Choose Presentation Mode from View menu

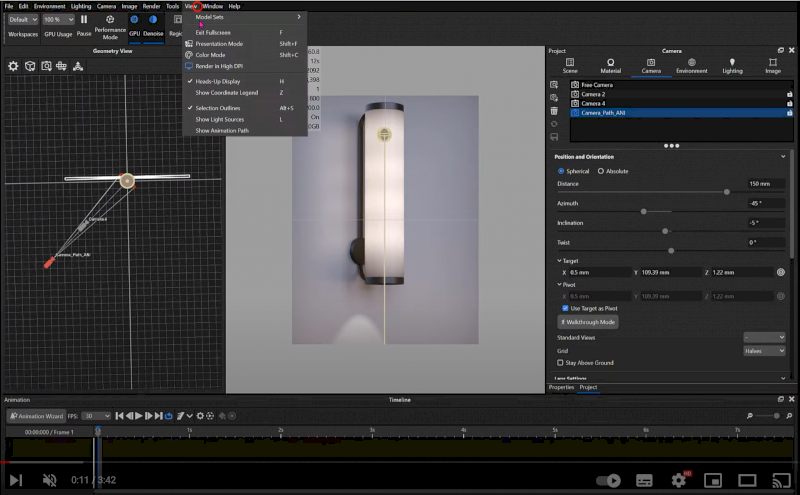[x=219, y=44]
